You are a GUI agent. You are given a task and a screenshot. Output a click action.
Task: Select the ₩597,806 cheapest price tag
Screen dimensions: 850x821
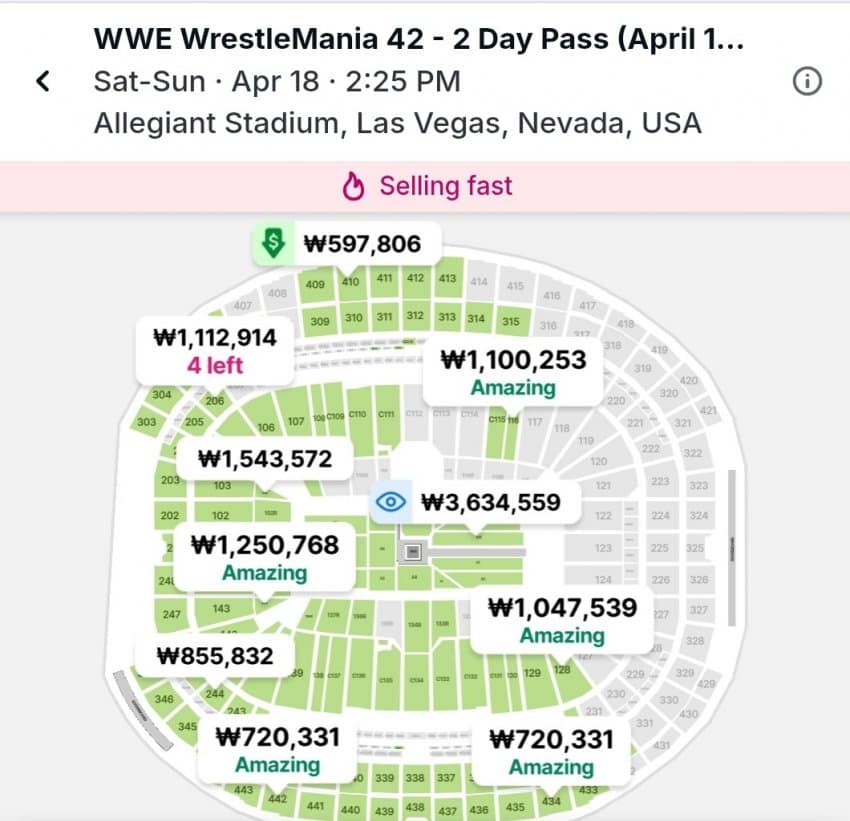363,243
